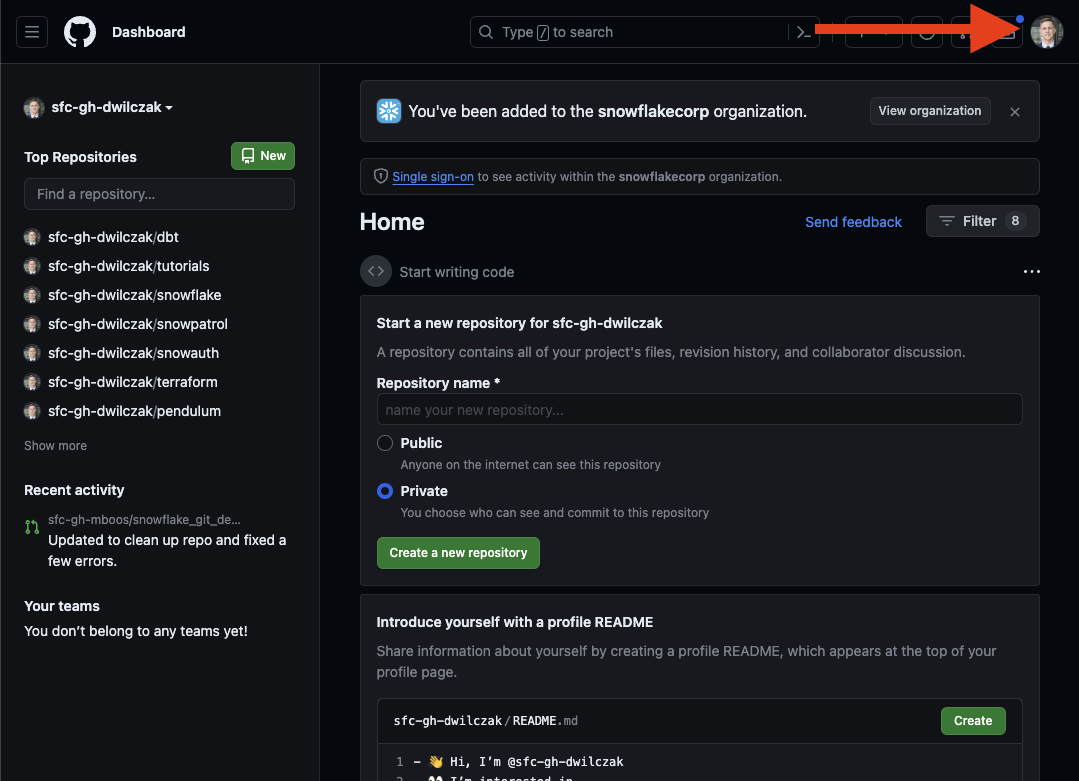The width and height of the screenshot is (1079, 781).
Task: Click the Find a repository search box
Action: point(159,194)
